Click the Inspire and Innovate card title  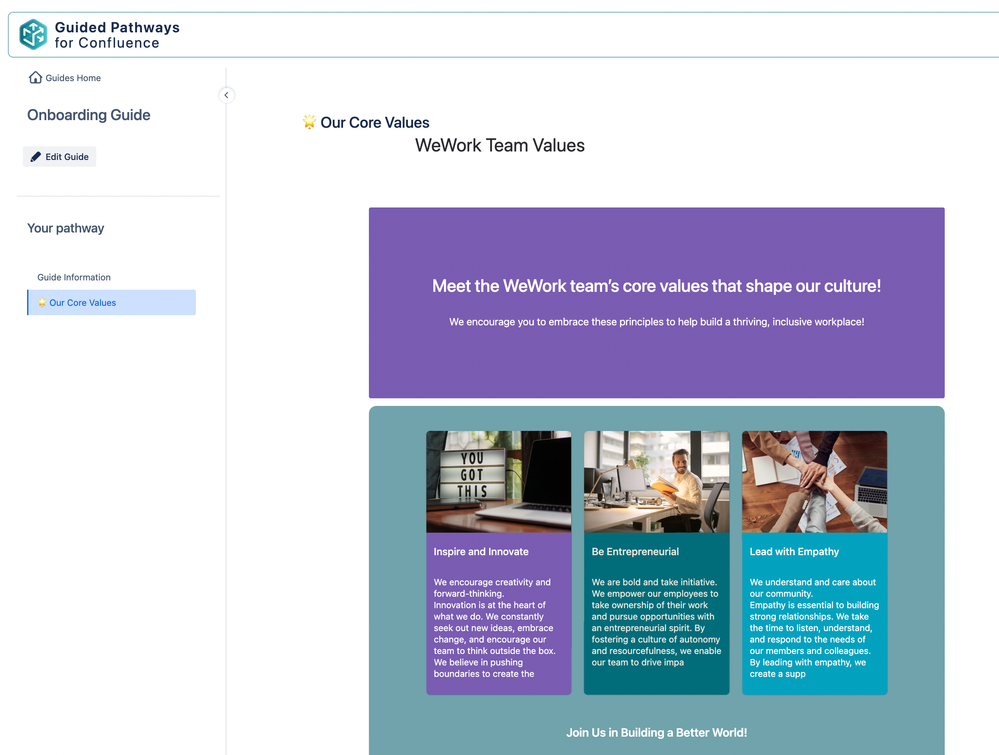click(481, 552)
